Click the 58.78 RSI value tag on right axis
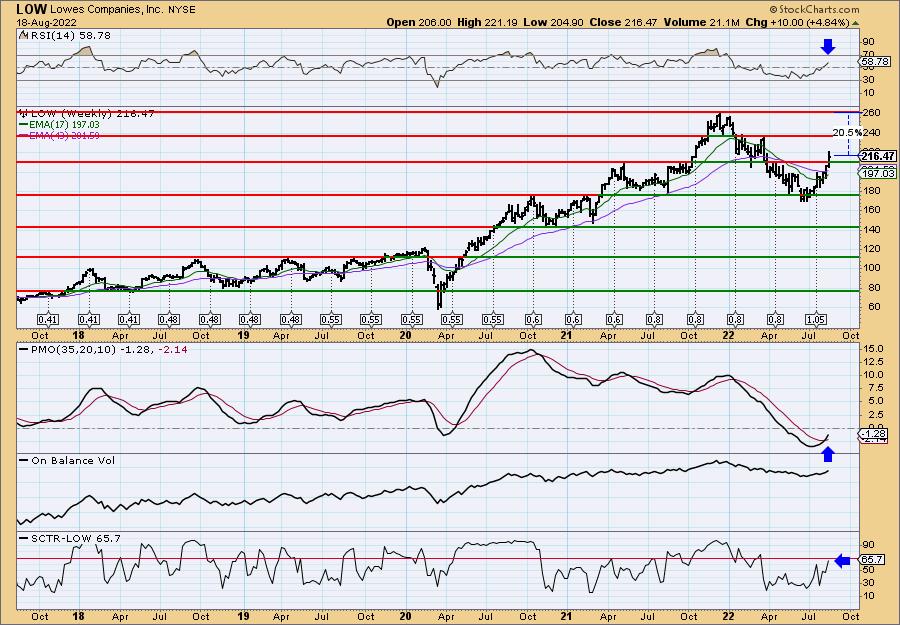 click(874, 61)
